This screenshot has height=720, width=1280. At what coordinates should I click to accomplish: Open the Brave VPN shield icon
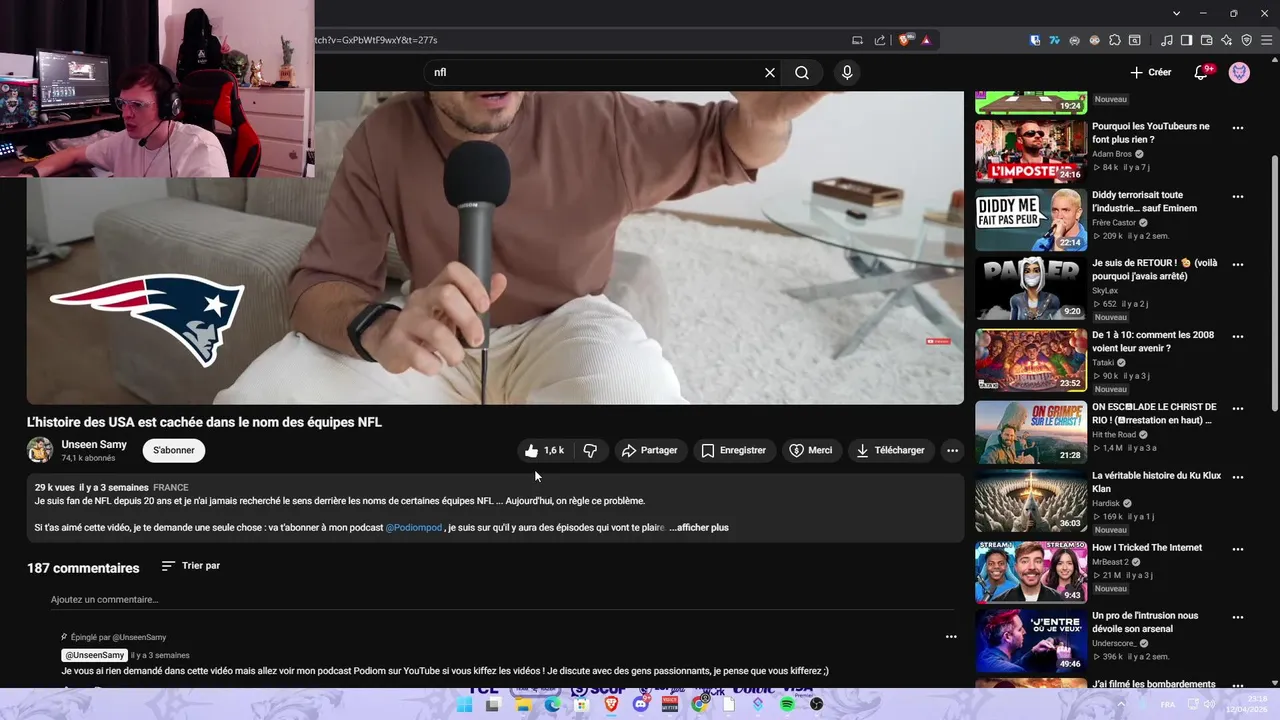coord(1247,40)
